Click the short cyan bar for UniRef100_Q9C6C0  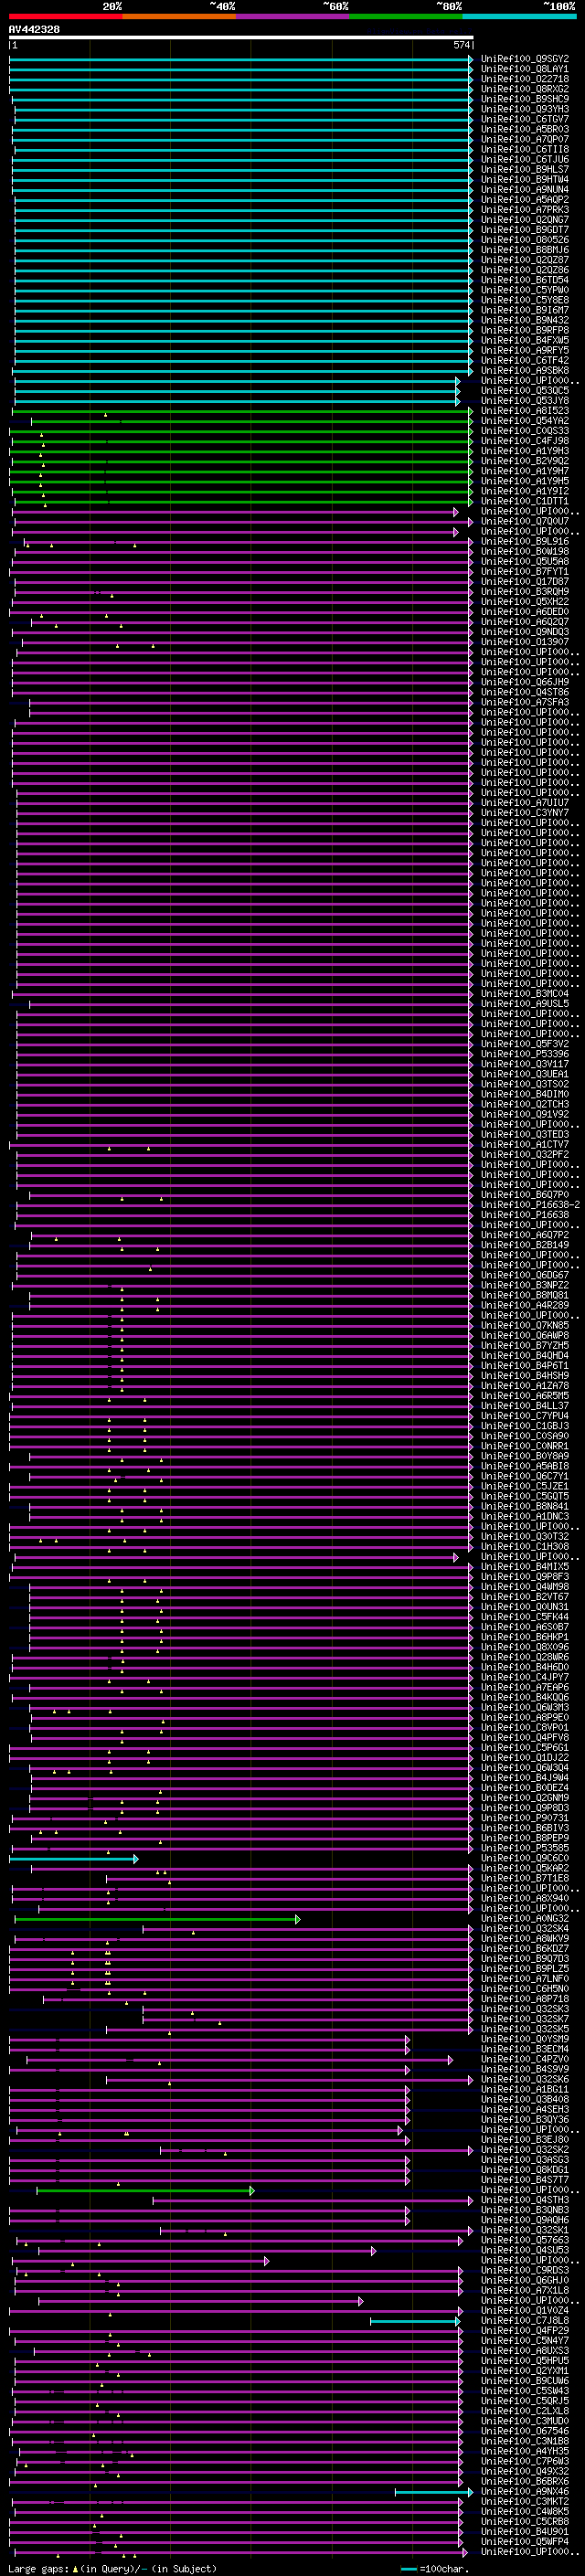[x=73, y=1858]
